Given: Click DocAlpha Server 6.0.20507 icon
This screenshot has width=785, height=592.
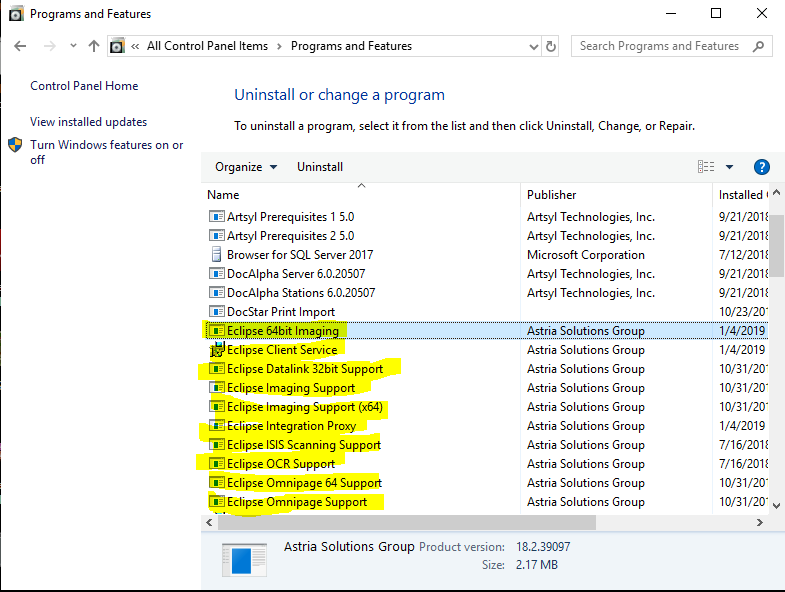Looking at the screenshot, I should coord(216,274).
